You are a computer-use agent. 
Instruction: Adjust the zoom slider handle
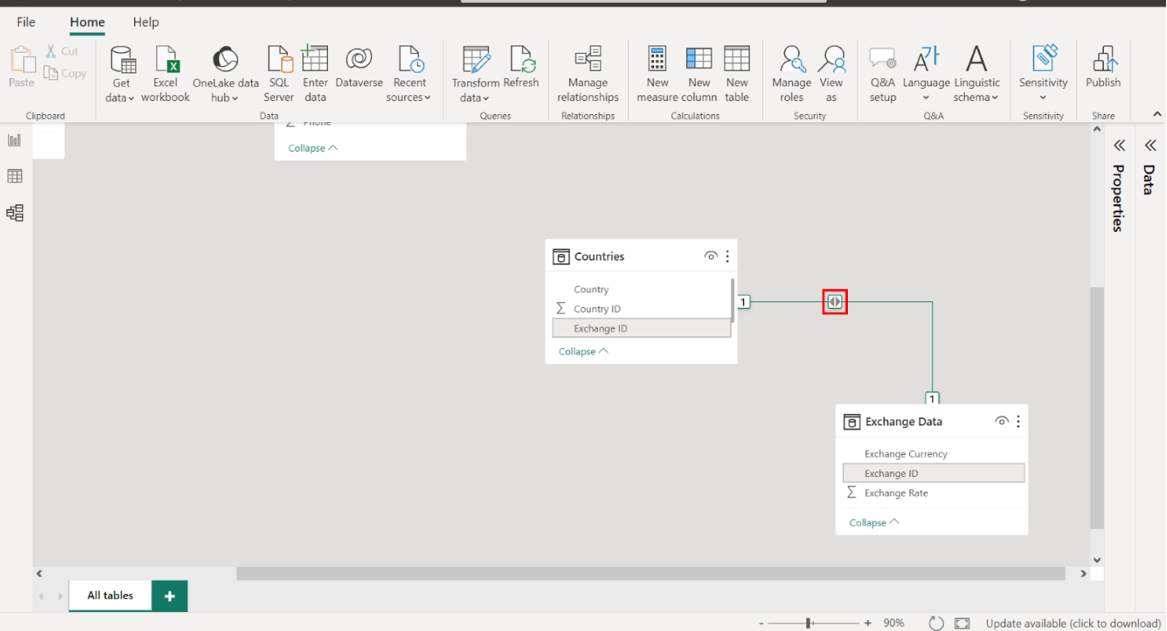[x=808, y=623]
